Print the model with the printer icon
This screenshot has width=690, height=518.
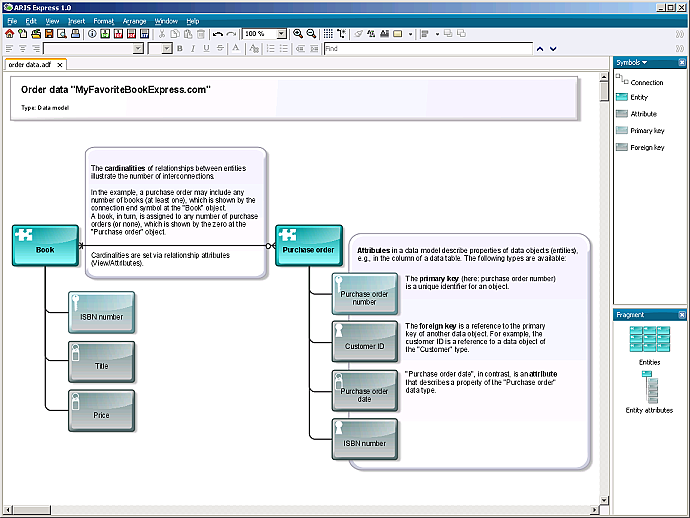75,34
